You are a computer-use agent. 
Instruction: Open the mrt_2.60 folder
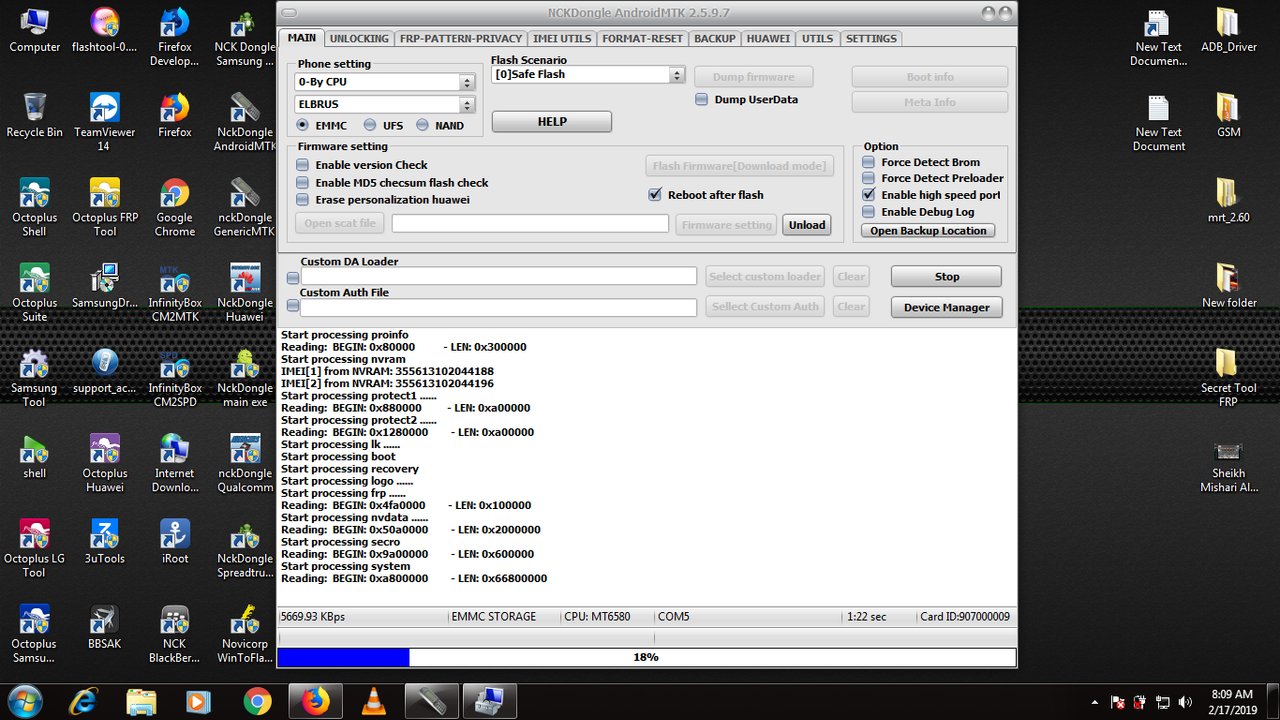point(1229,200)
